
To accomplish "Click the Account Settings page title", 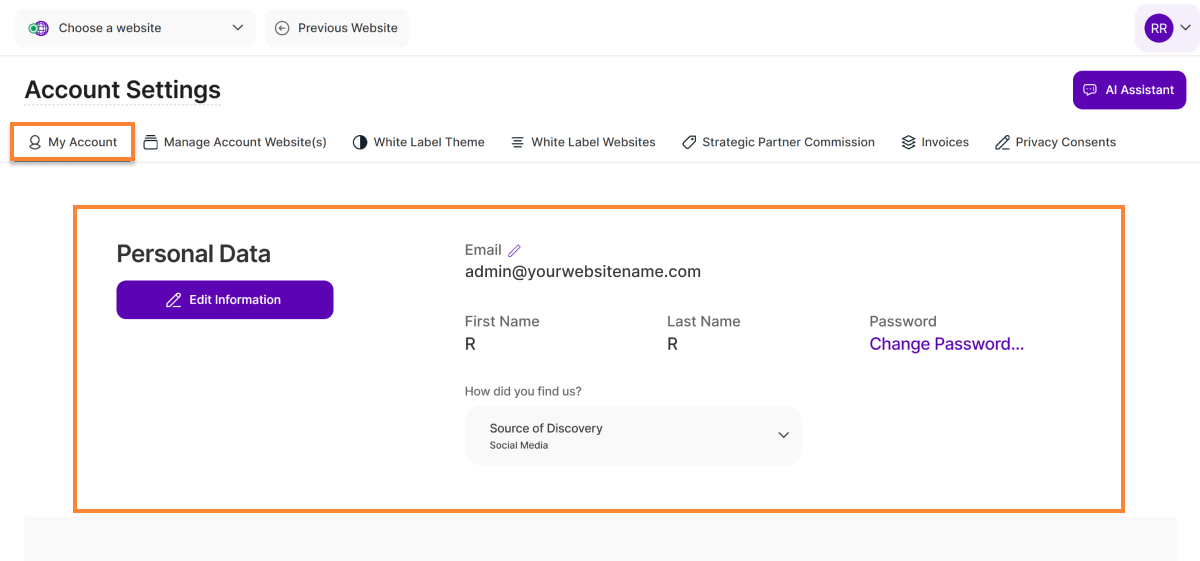I will pyautogui.click(x=122, y=90).
